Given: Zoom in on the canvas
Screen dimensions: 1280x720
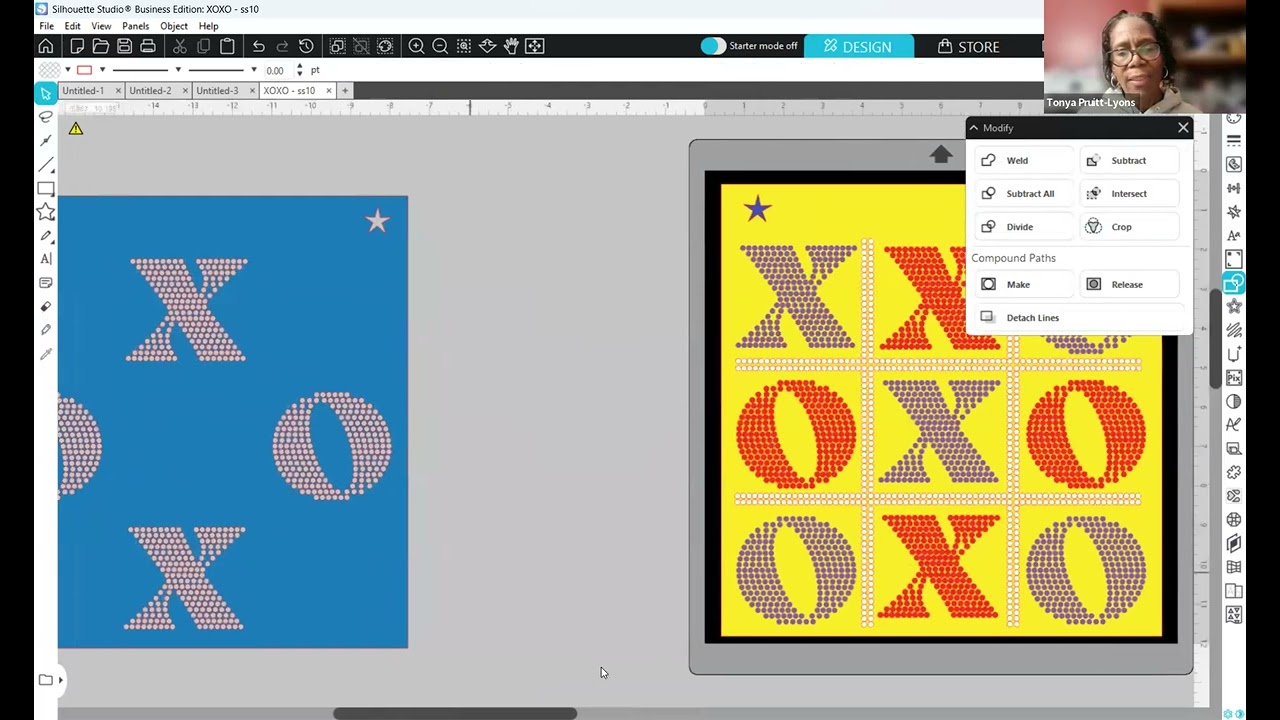Looking at the screenshot, I should pos(416,46).
